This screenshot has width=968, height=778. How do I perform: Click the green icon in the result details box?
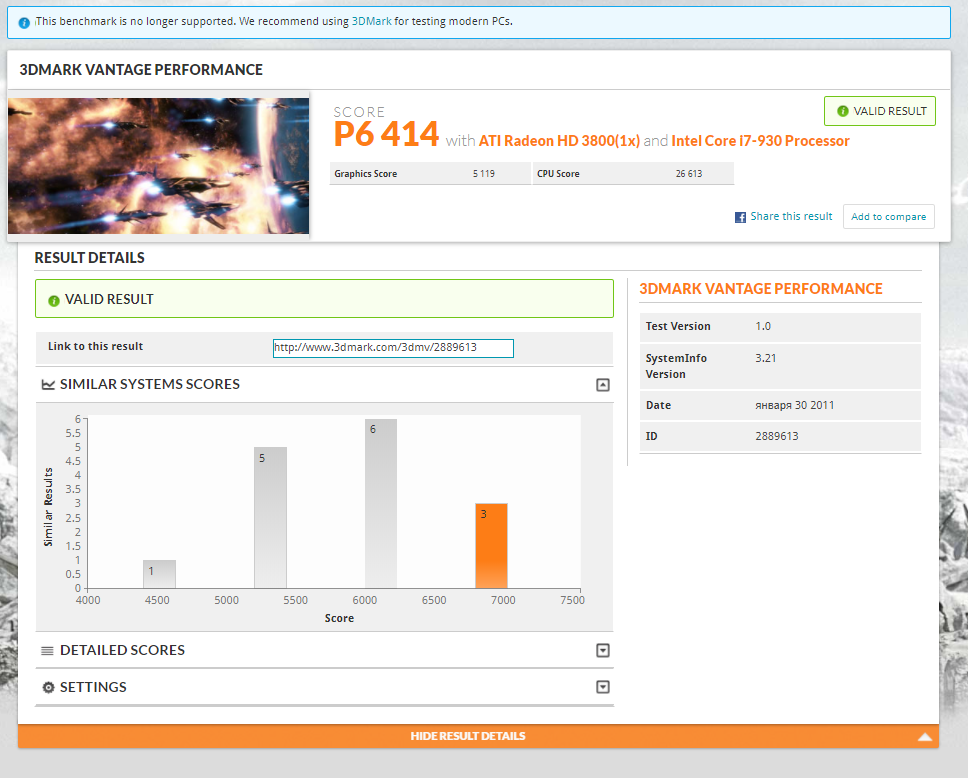(x=54, y=301)
